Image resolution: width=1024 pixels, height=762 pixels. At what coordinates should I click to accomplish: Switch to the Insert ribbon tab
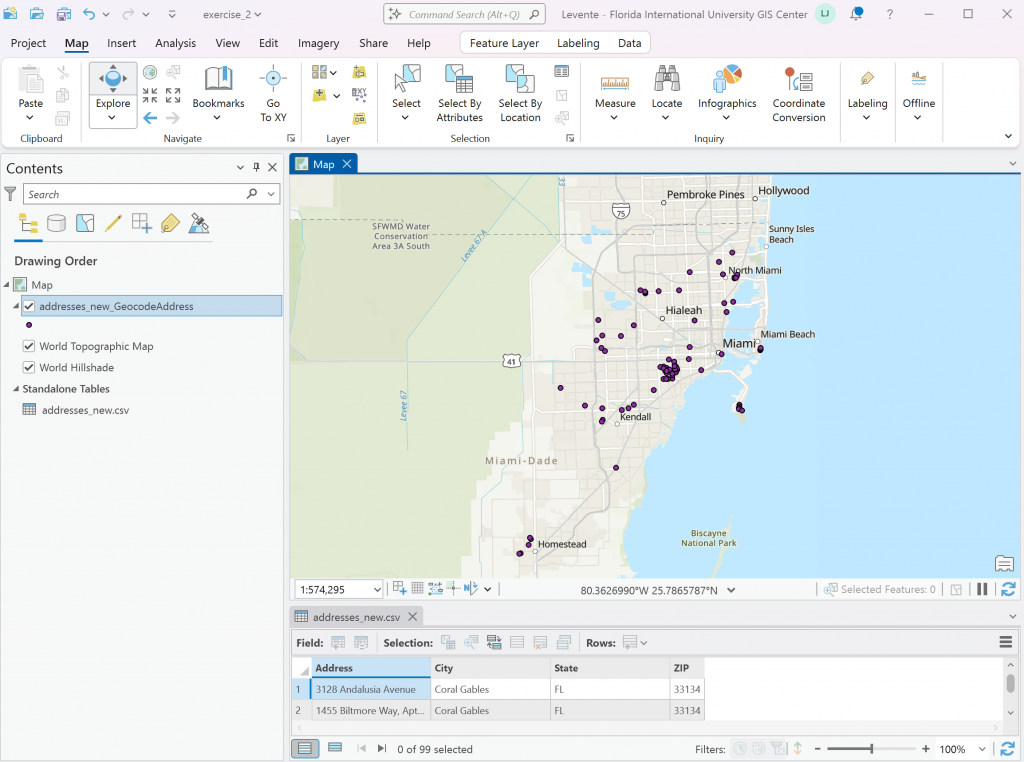[x=121, y=43]
